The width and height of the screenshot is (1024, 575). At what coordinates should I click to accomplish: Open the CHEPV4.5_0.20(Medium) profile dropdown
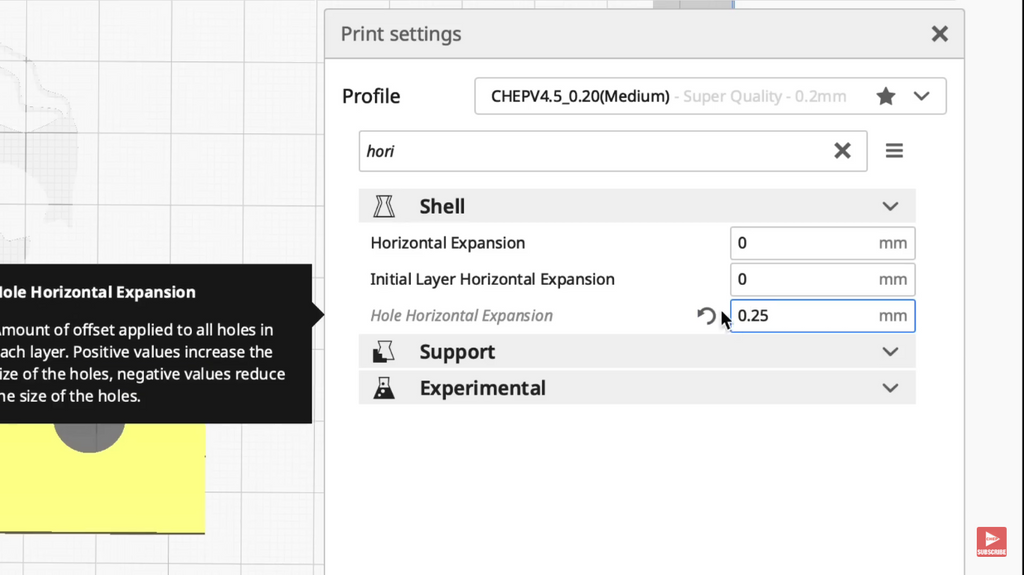pos(710,96)
